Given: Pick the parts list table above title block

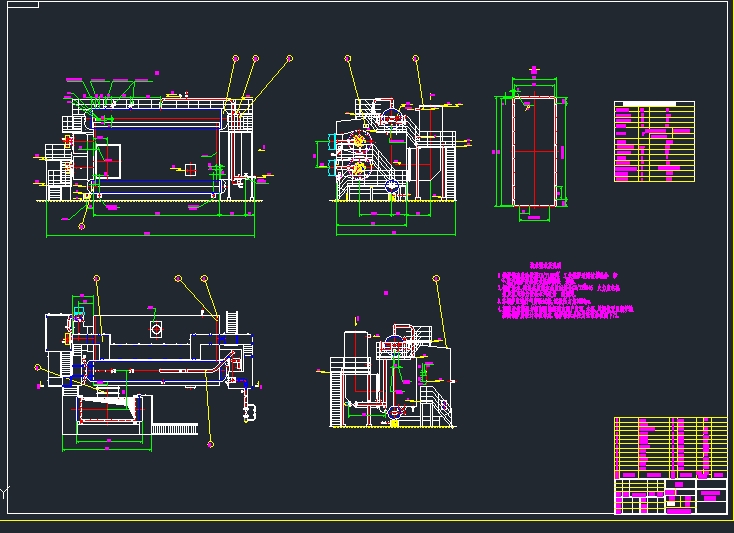Looking at the screenshot, I should point(670,447).
